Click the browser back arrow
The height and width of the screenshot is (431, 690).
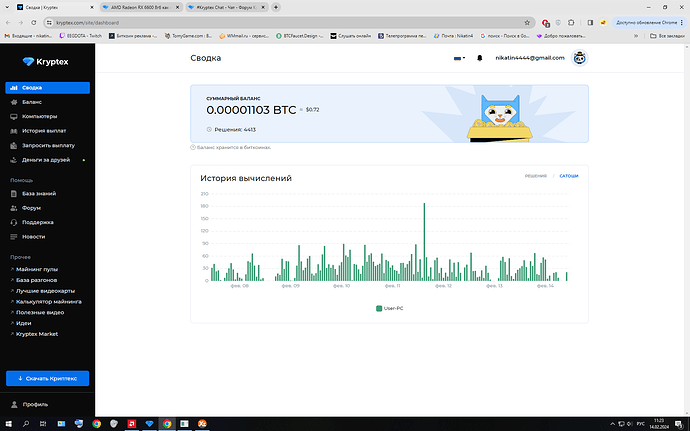pyautogui.click(x=8, y=22)
